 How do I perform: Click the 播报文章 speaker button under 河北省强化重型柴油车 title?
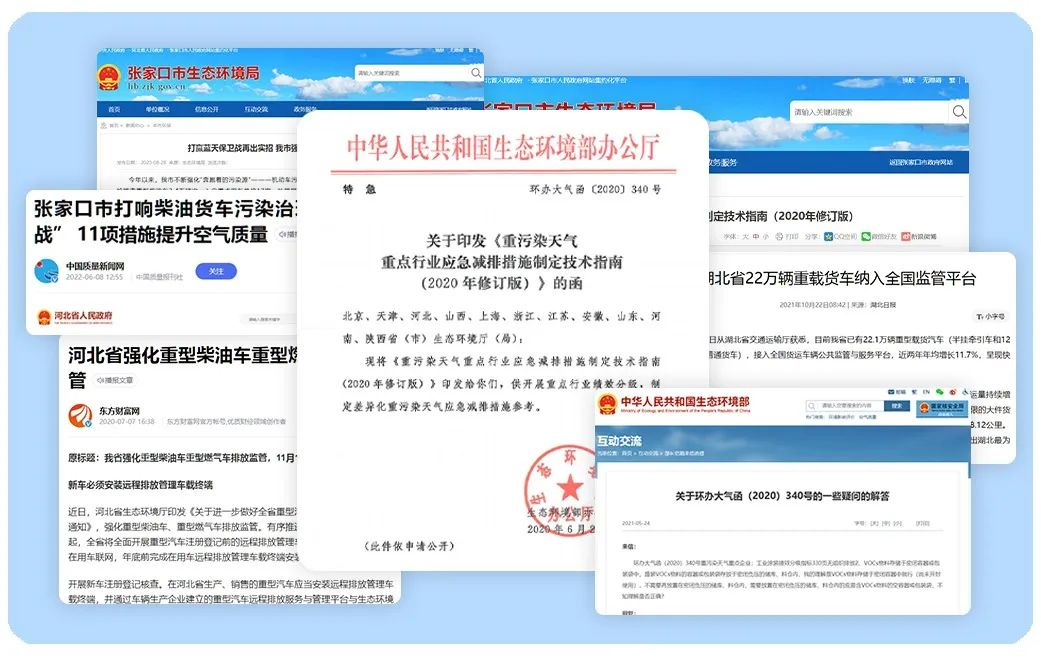click(x=115, y=380)
